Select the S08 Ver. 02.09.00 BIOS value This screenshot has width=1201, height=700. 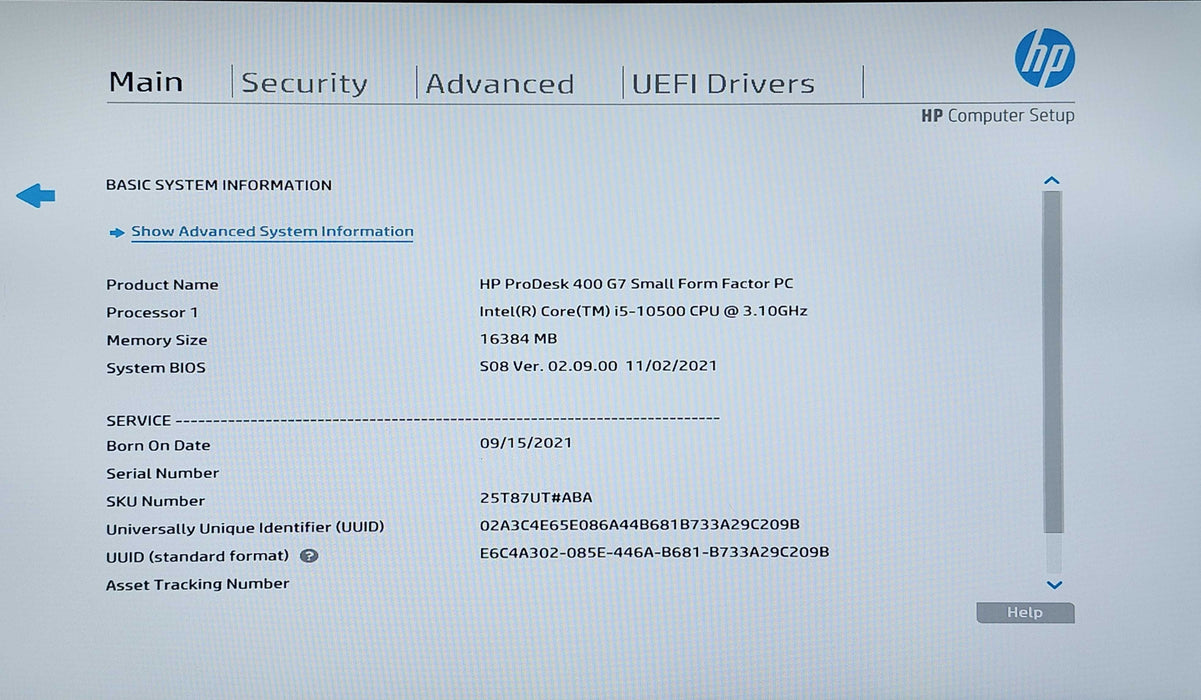598,366
